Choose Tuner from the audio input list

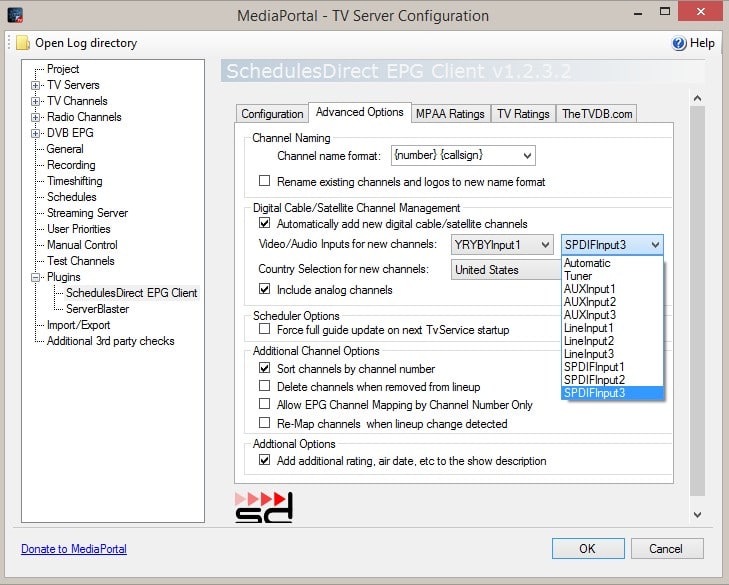[578, 276]
